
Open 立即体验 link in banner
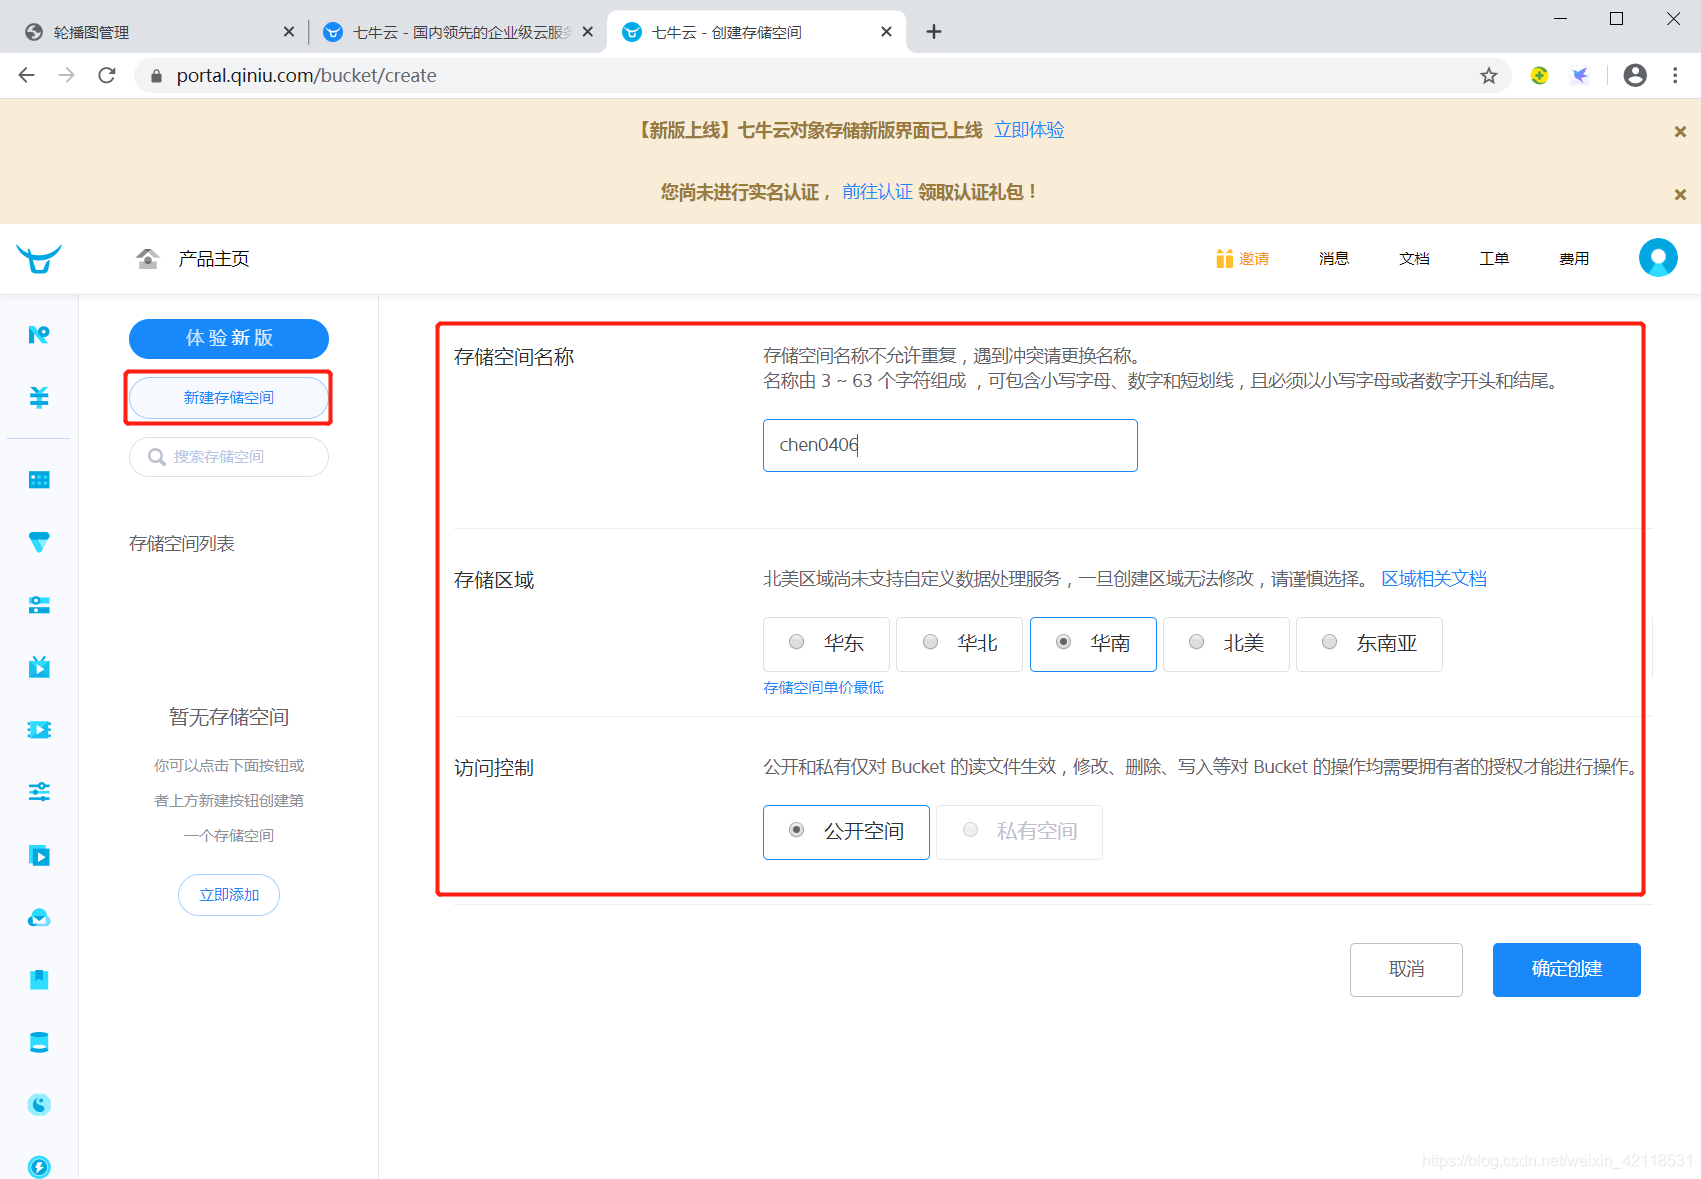pos(1029,130)
